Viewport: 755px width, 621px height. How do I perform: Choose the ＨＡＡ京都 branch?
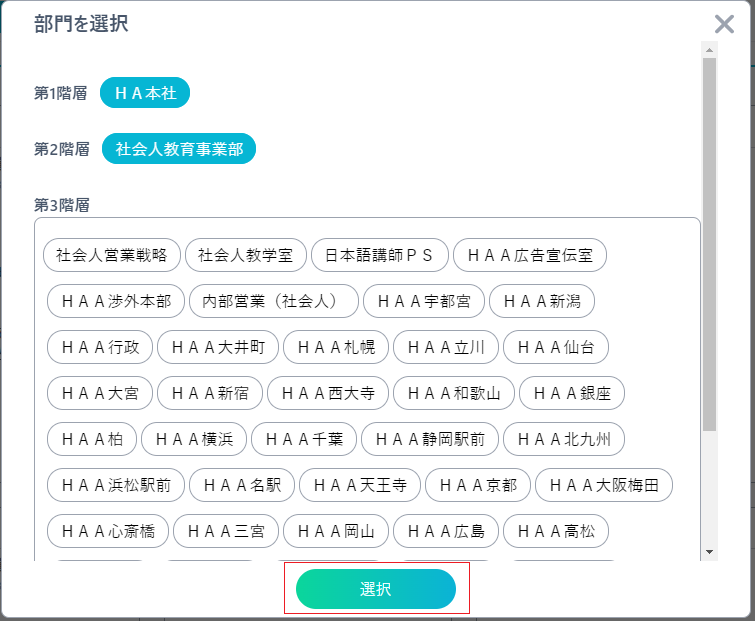(477, 485)
